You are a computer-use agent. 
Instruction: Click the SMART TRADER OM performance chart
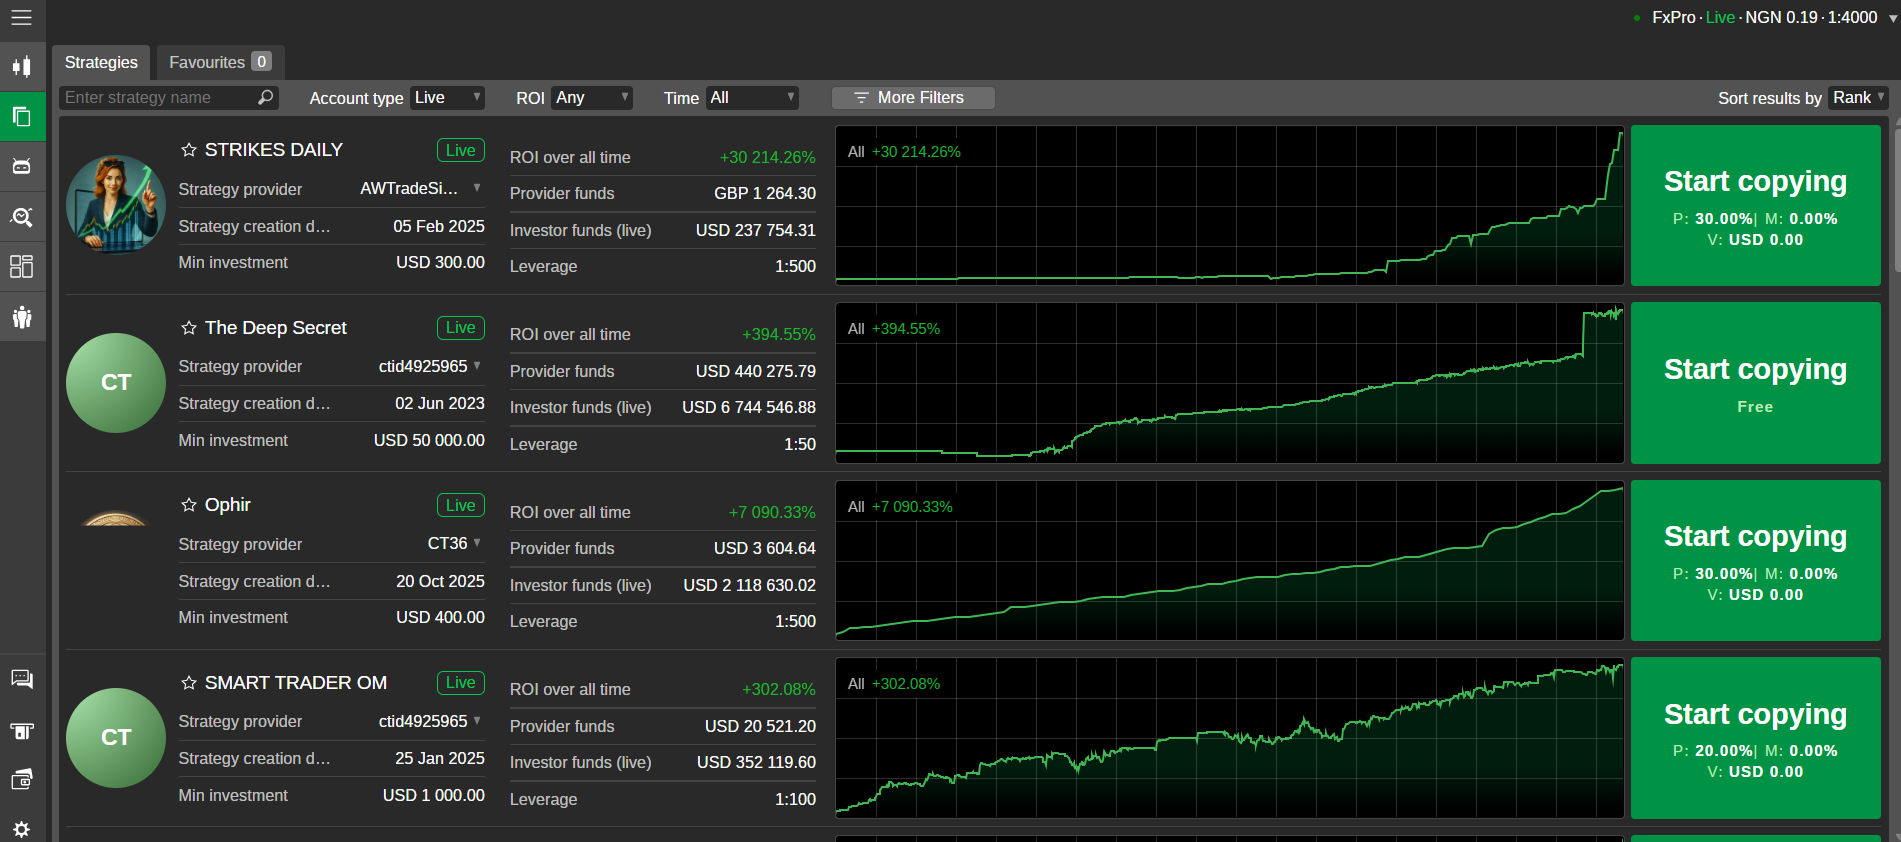(1229, 738)
